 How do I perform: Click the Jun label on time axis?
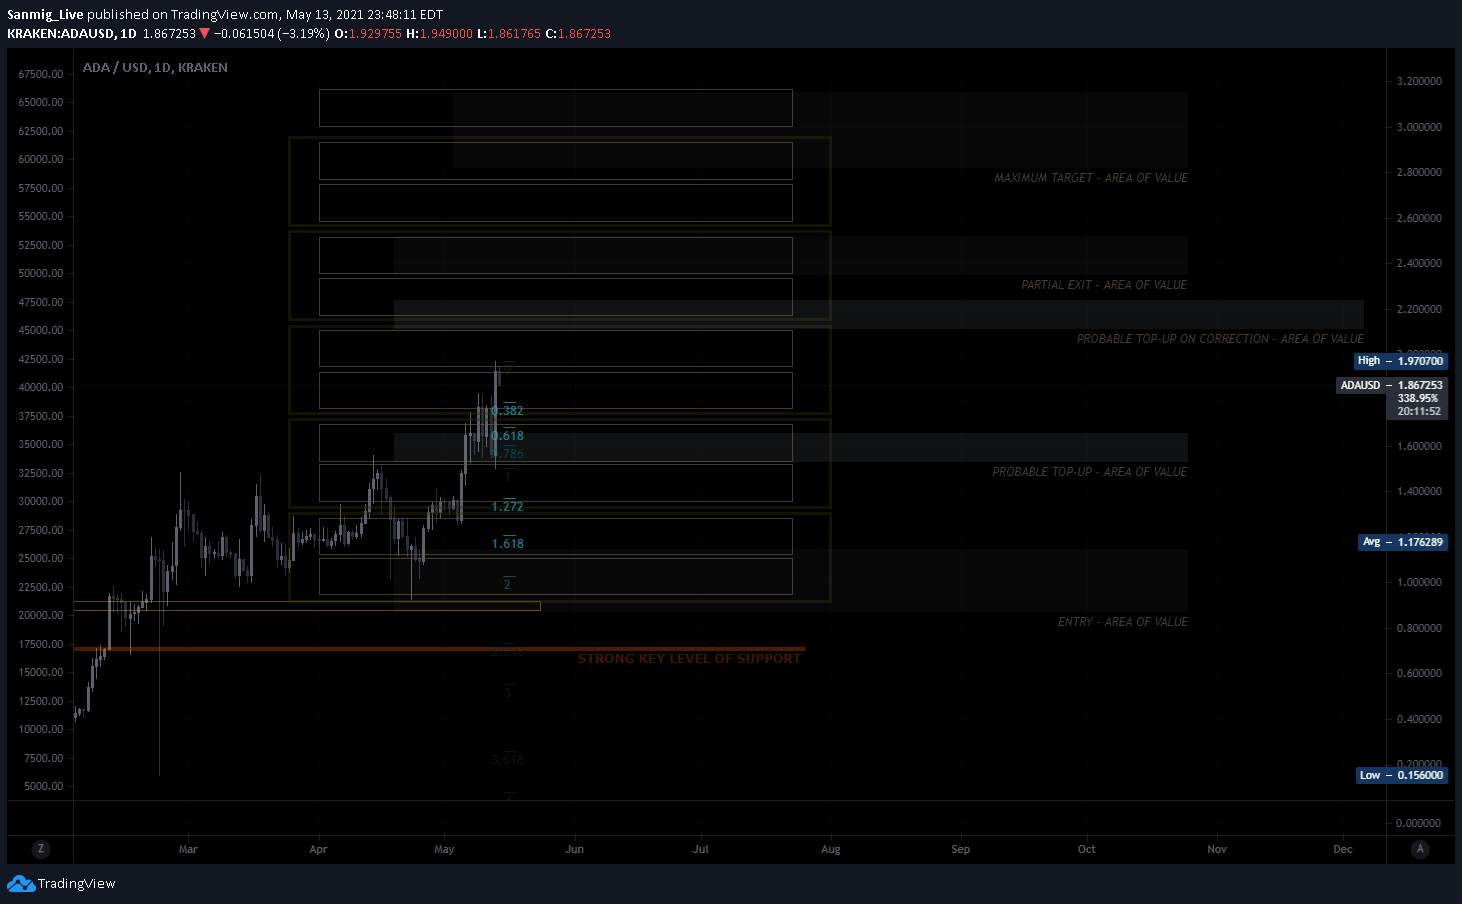click(575, 849)
